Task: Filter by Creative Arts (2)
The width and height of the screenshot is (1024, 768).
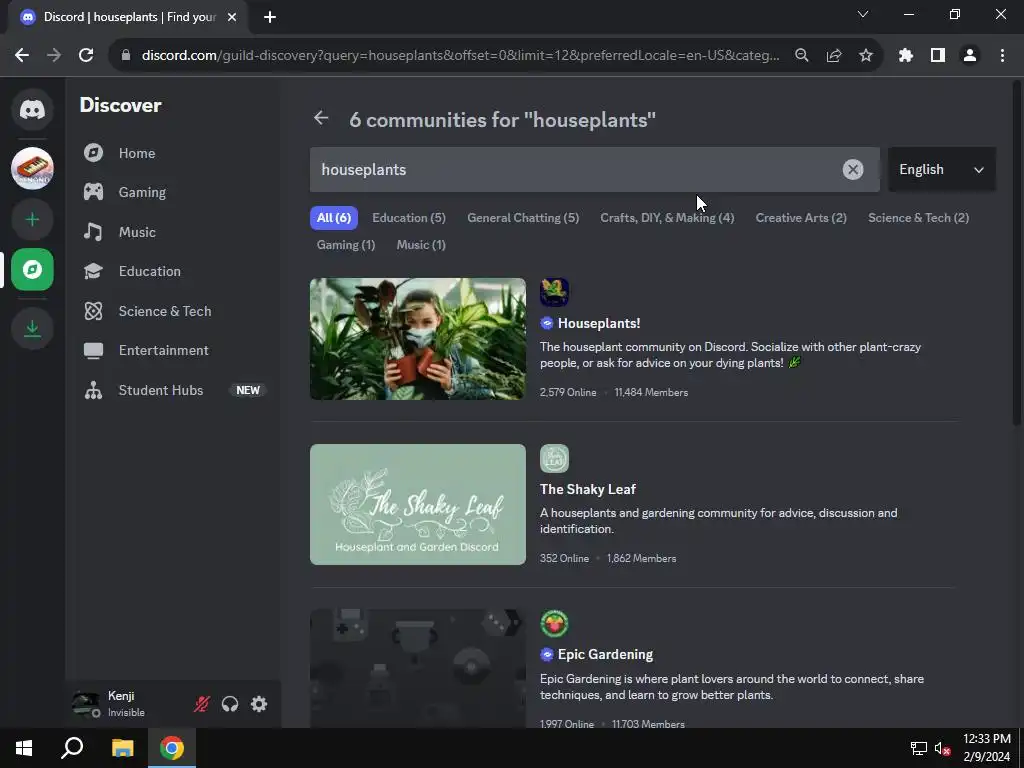Action: [801, 217]
